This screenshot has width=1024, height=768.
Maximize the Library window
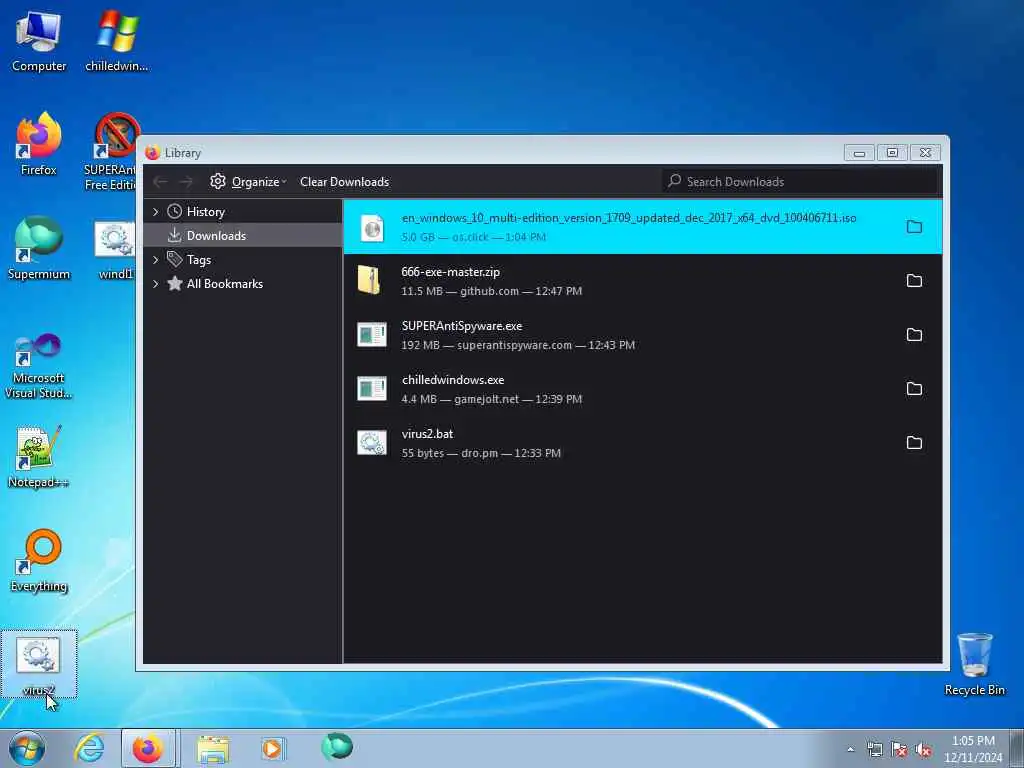click(892, 153)
